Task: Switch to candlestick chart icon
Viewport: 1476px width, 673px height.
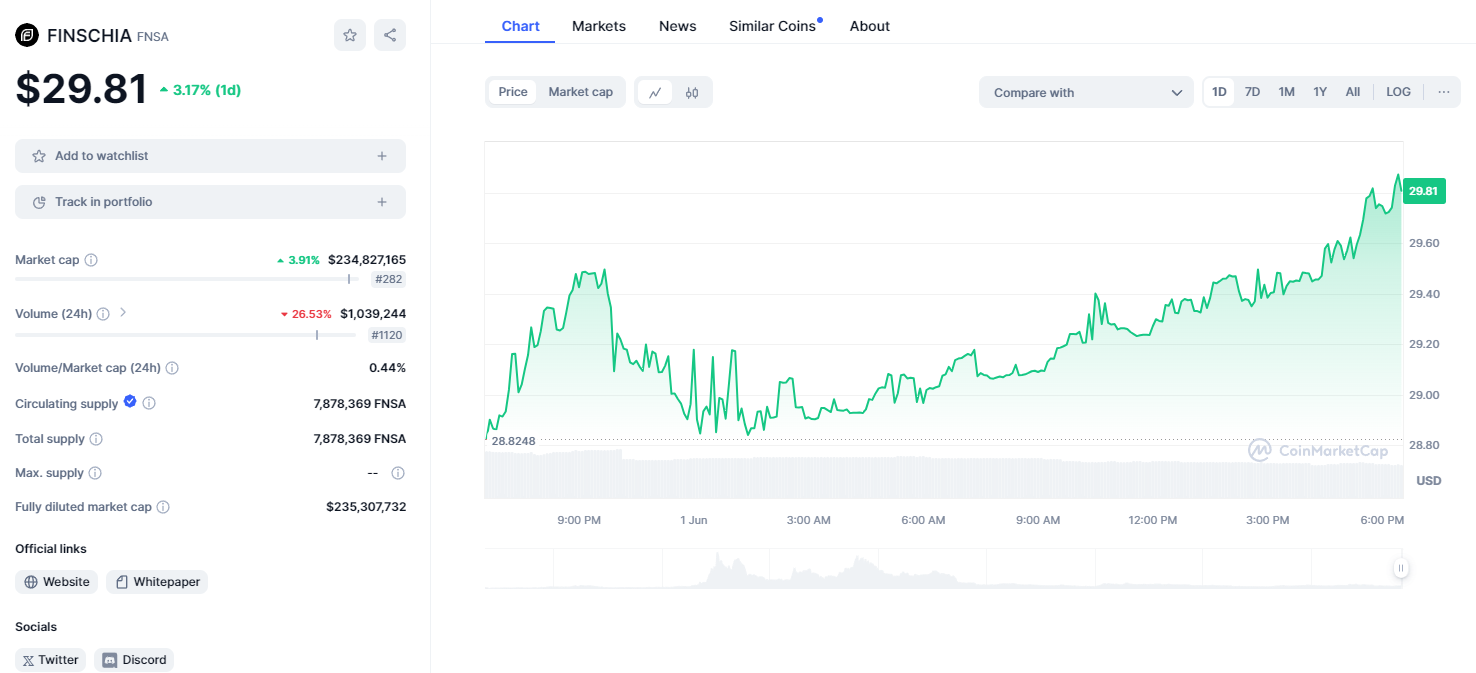Action: (x=692, y=92)
